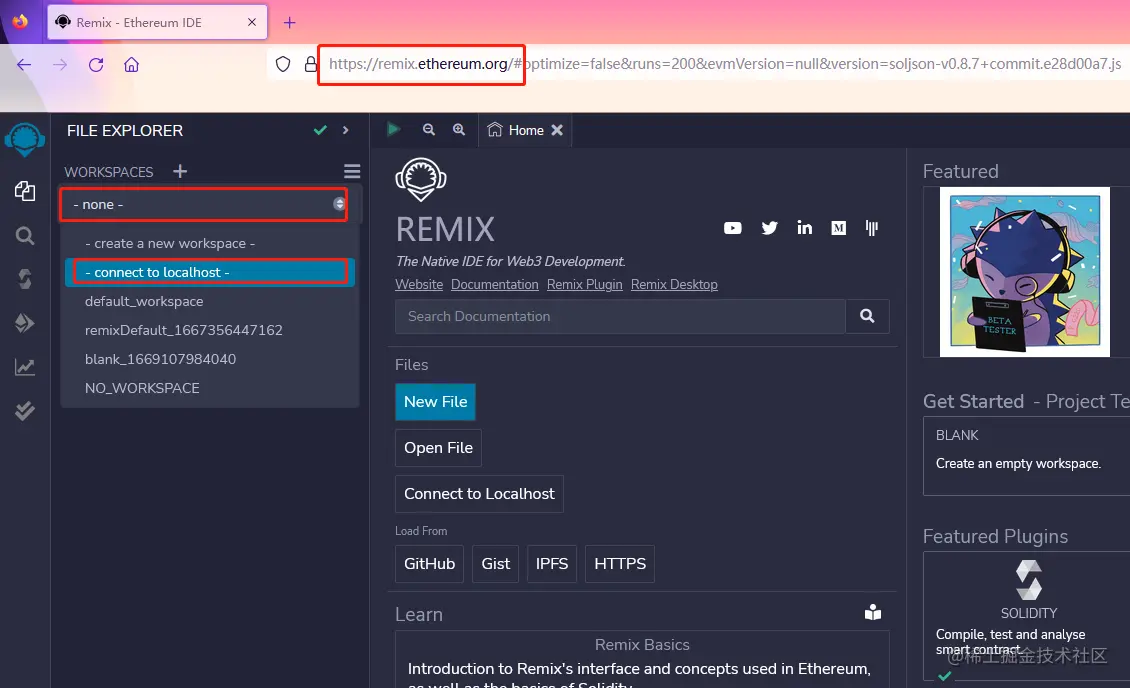The height and width of the screenshot is (688, 1130).
Task: Click the New File button
Action: (435, 402)
